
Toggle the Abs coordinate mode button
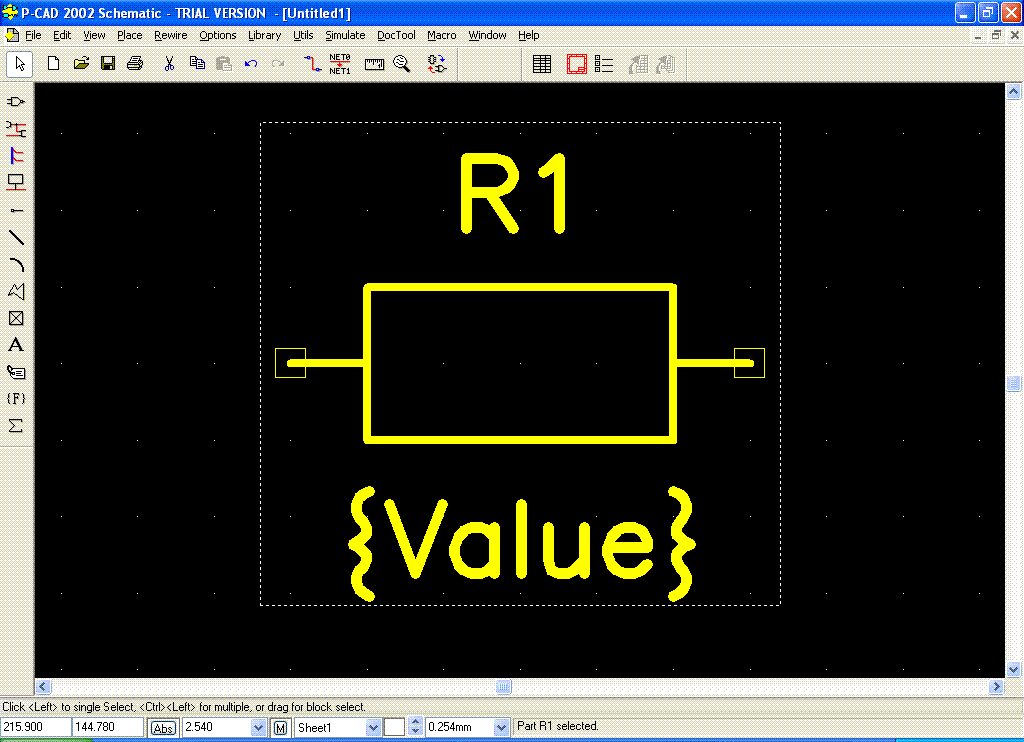[163, 728]
